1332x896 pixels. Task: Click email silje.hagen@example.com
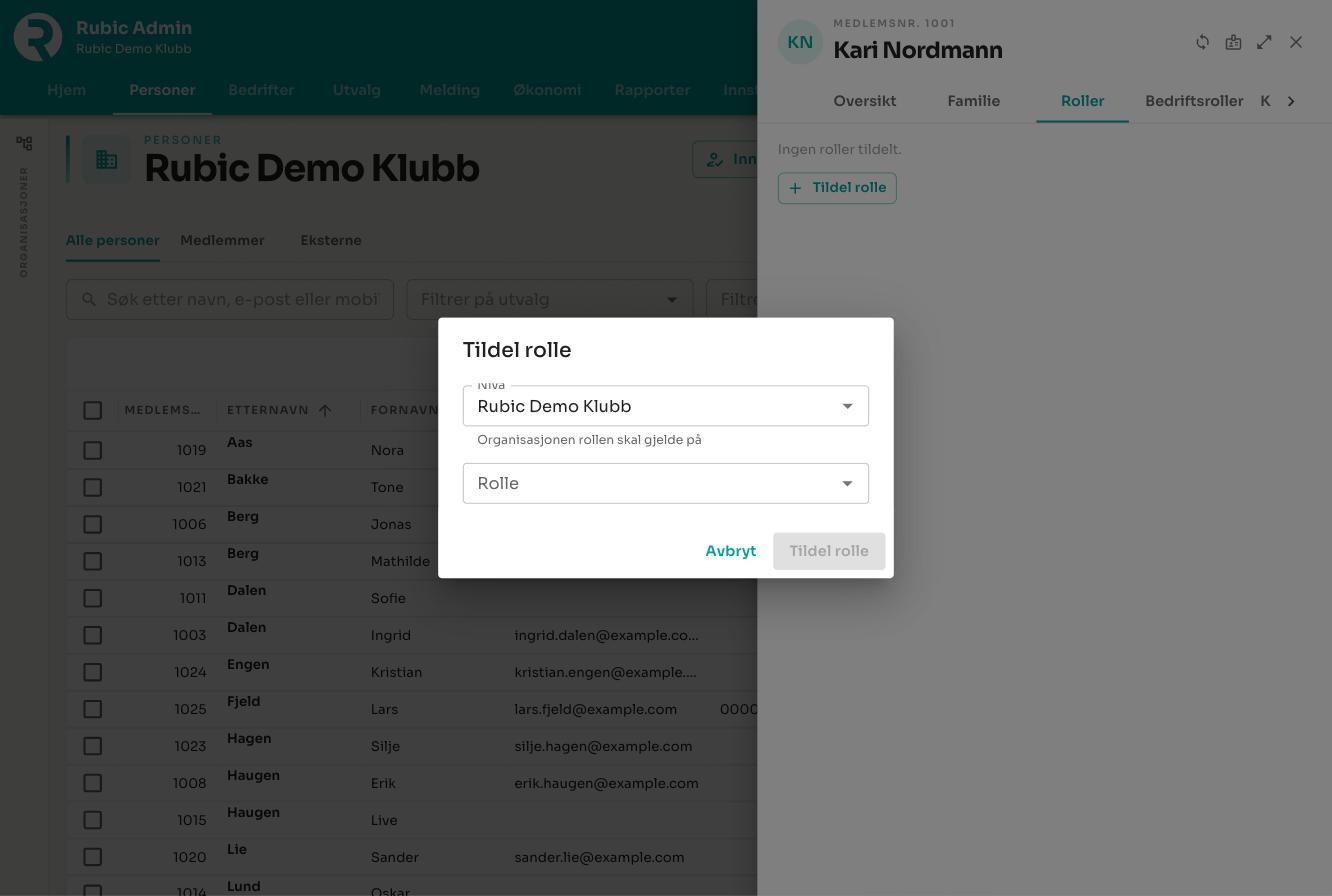coord(603,746)
